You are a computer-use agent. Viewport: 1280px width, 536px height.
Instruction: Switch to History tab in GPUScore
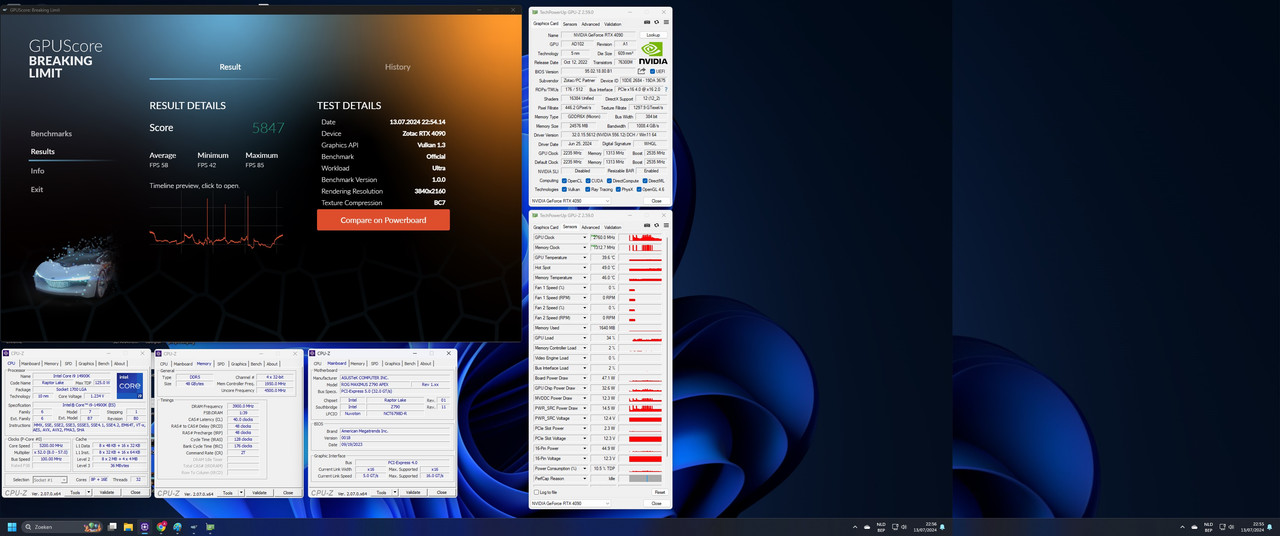coord(397,67)
